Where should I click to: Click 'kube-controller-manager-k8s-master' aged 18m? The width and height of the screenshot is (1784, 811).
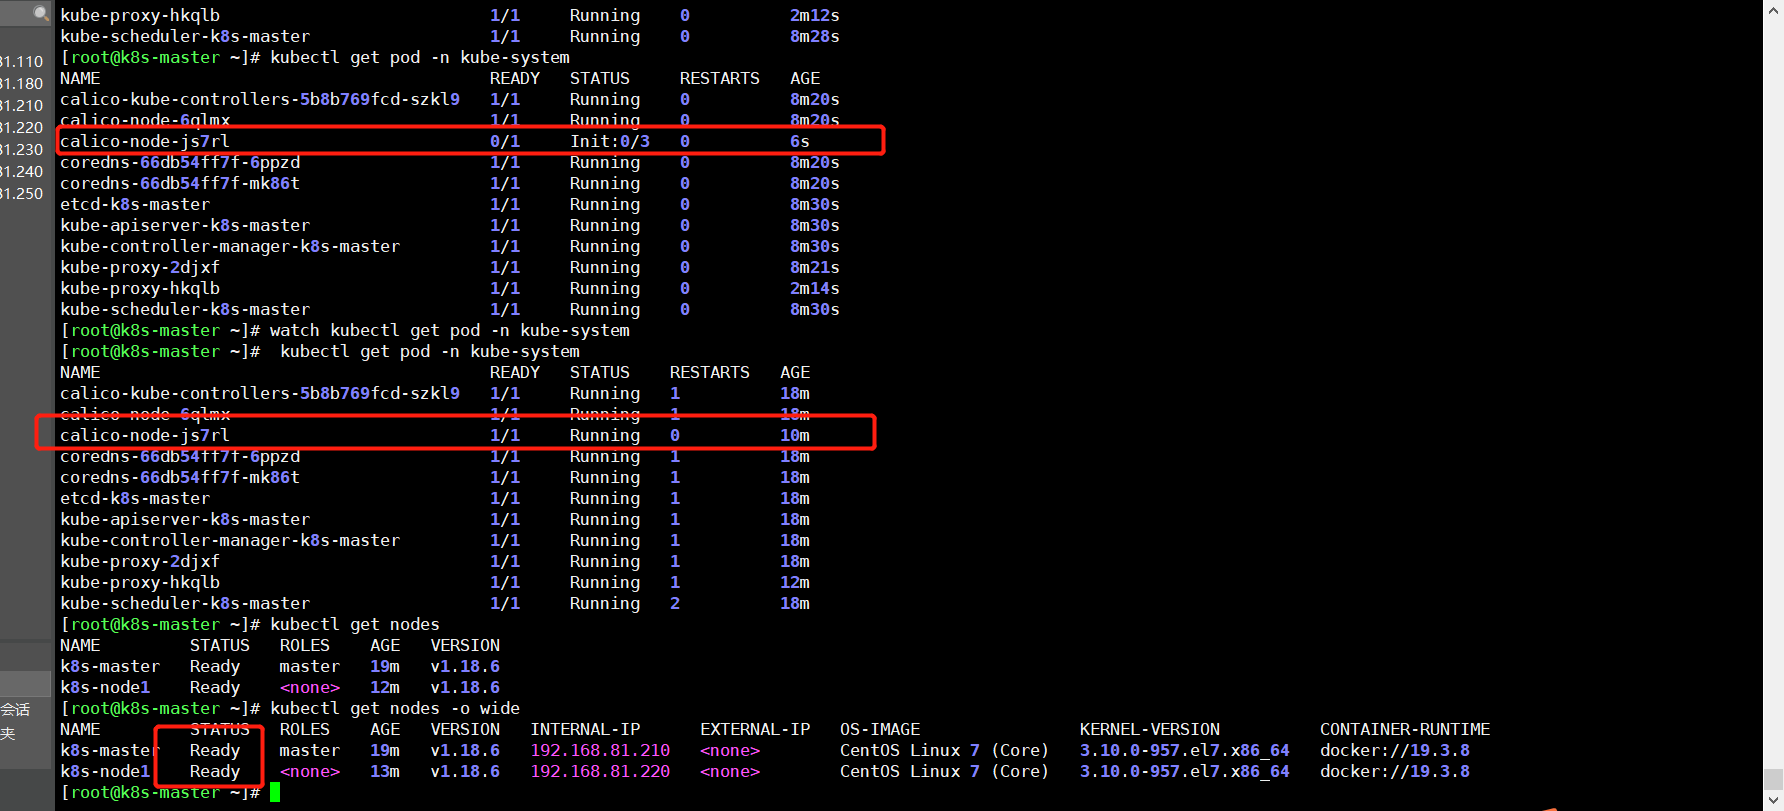click(x=230, y=540)
